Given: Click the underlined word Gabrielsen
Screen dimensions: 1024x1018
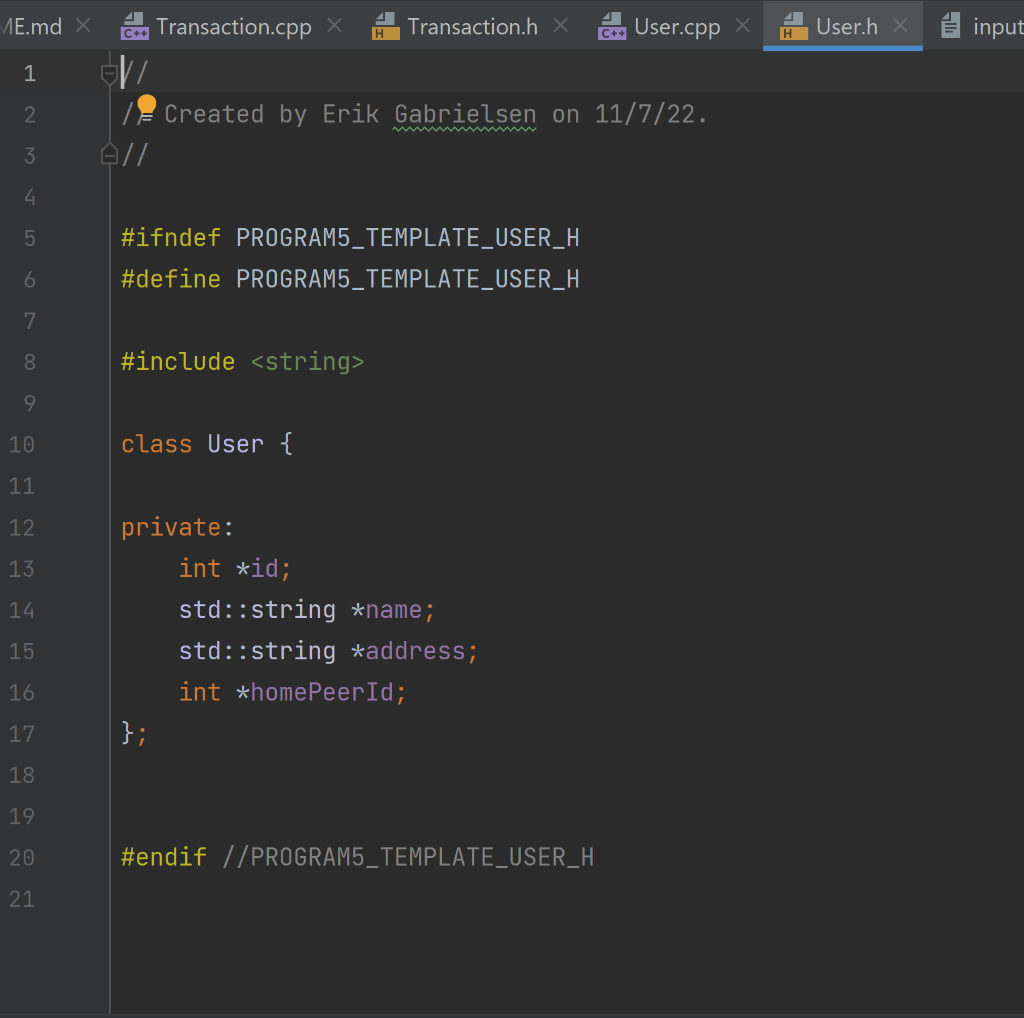Looking at the screenshot, I should click(464, 113).
